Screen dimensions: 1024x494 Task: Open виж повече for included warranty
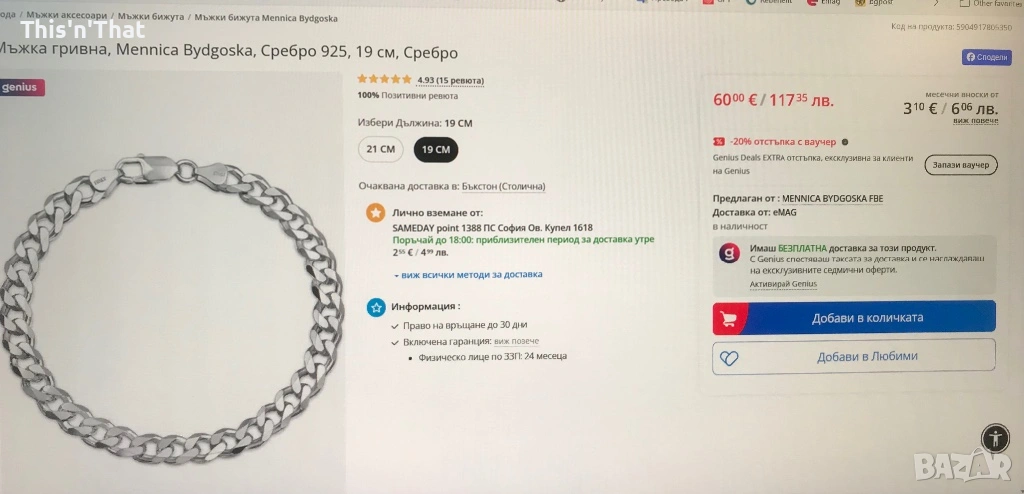click(516, 341)
